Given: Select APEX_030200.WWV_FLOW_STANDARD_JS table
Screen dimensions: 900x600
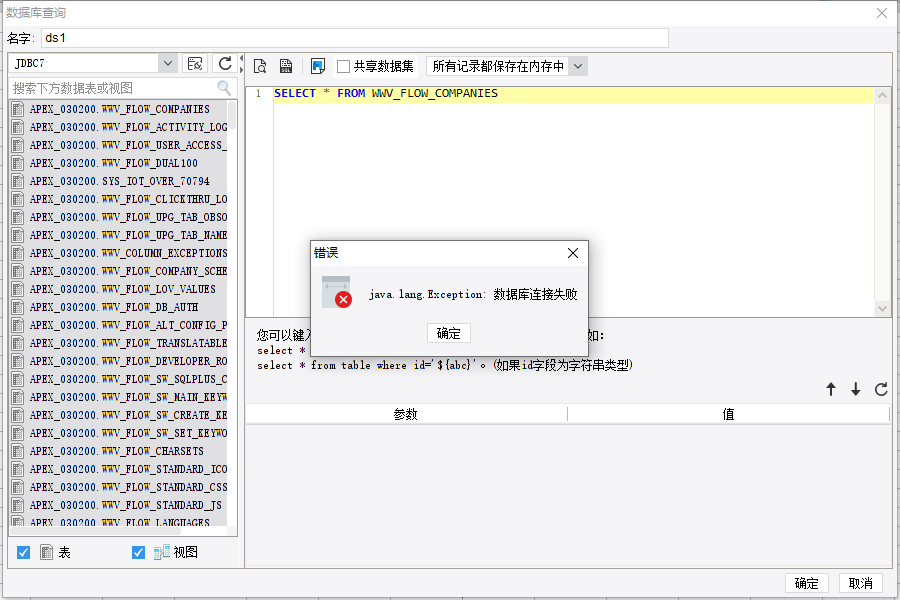Looking at the screenshot, I should [118, 505].
